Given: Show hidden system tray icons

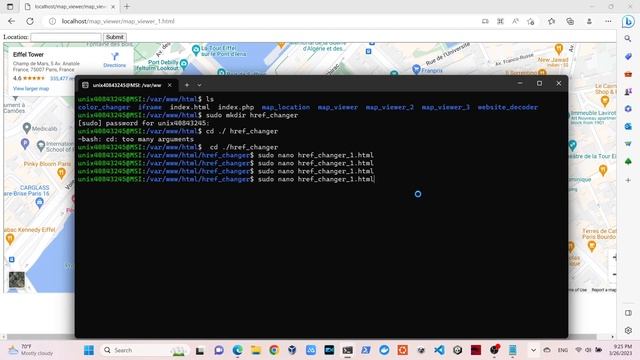Looking at the screenshot, I should point(533,350).
